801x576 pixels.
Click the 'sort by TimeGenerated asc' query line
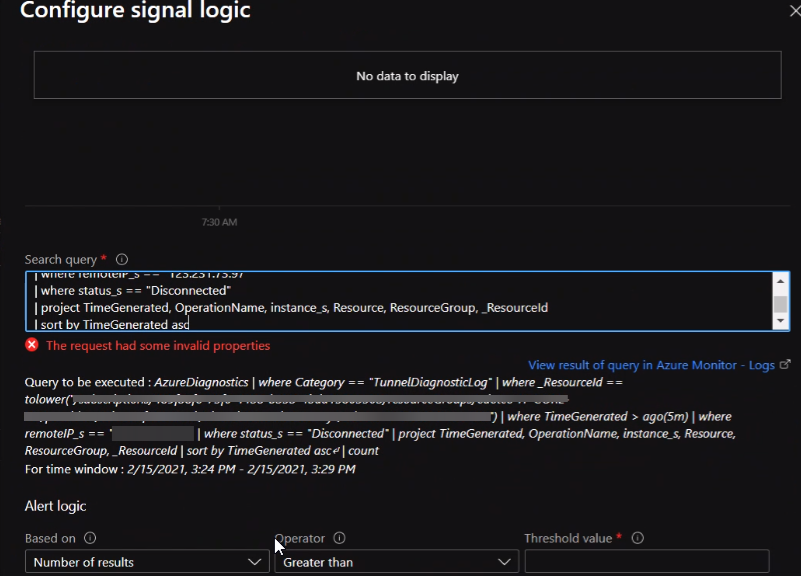(111, 324)
